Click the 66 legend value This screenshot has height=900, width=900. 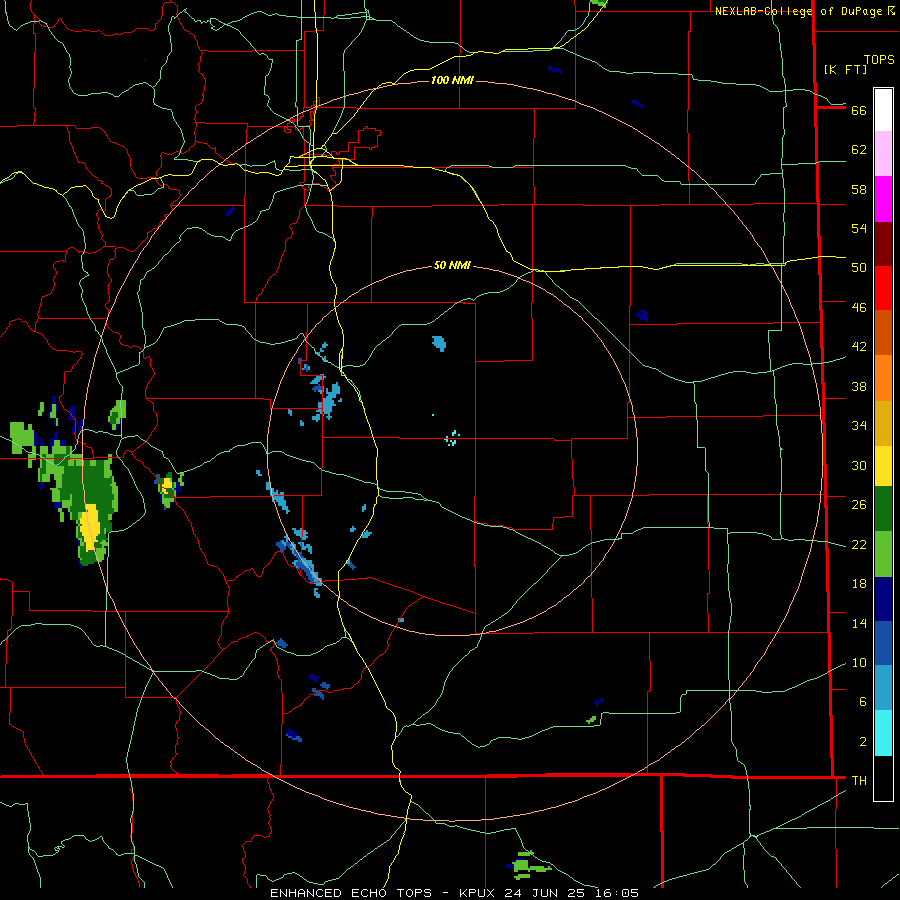tap(859, 110)
